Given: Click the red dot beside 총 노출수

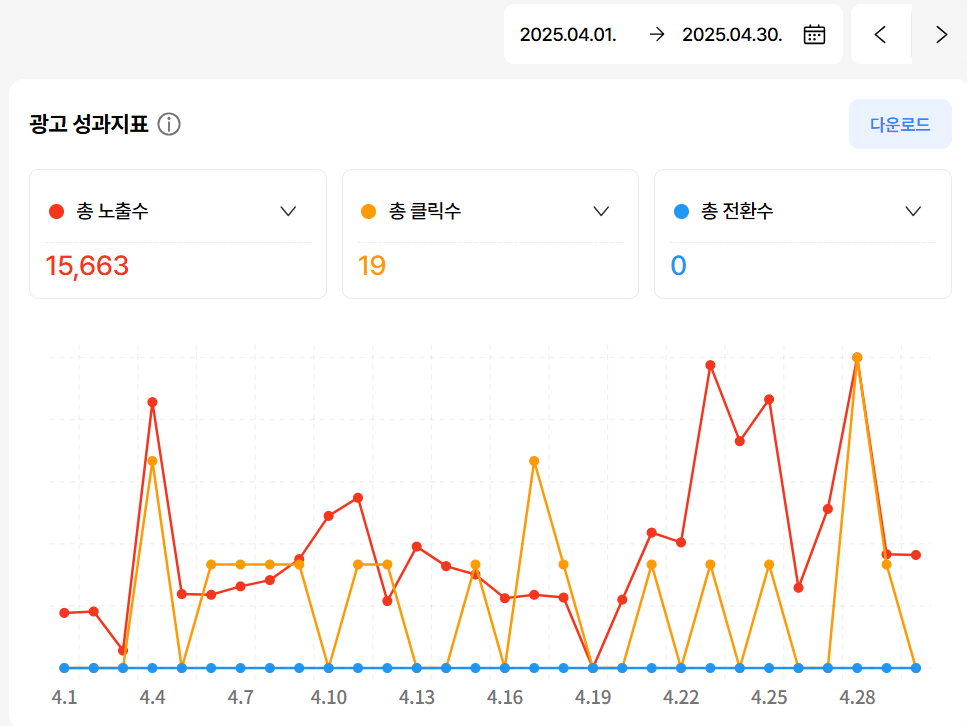Looking at the screenshot, I should 57,212.
